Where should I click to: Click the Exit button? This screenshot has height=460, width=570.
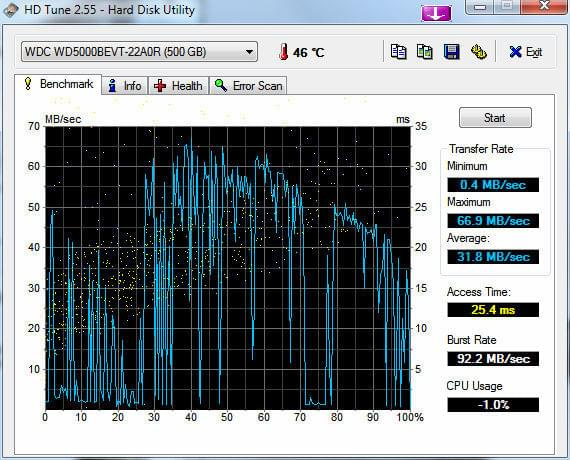pyautogui.click(x=526, y=52)
